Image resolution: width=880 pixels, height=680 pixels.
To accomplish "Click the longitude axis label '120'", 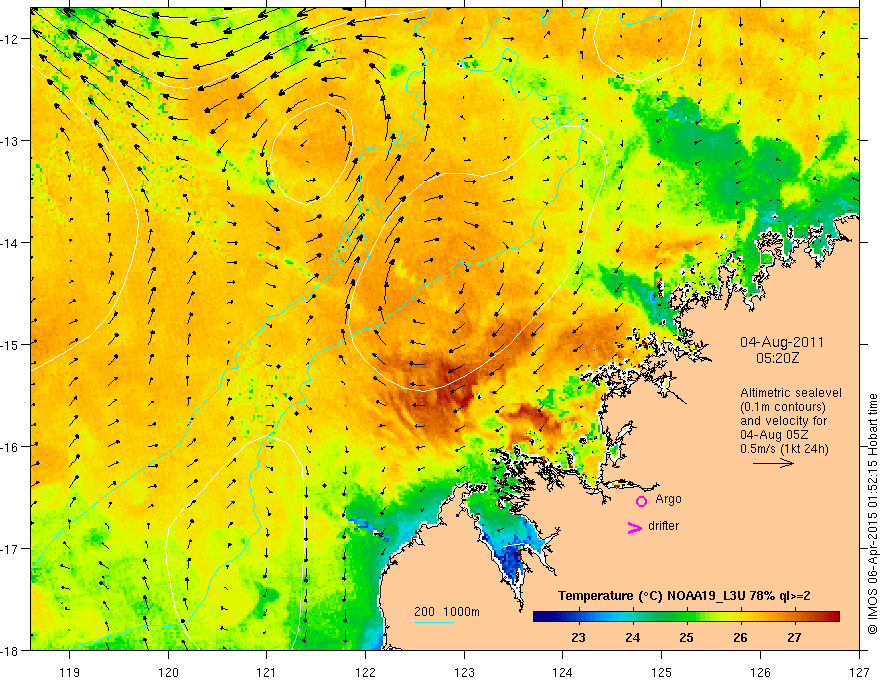I will (168, 672).
